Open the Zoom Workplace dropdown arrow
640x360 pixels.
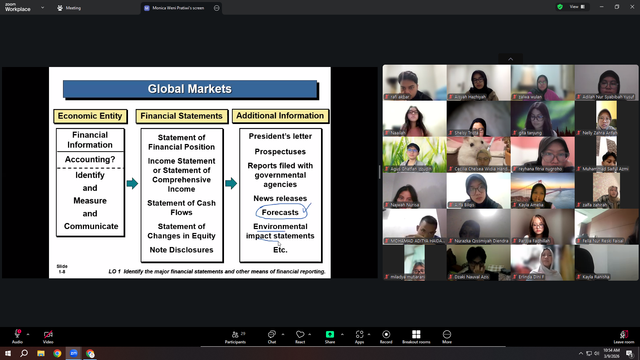(x=42, y=7)
